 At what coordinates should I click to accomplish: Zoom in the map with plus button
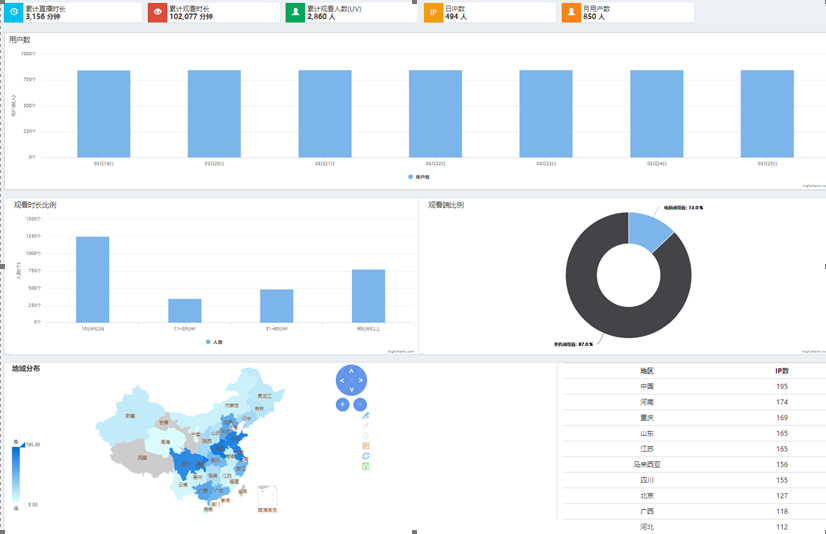[342, 404]
